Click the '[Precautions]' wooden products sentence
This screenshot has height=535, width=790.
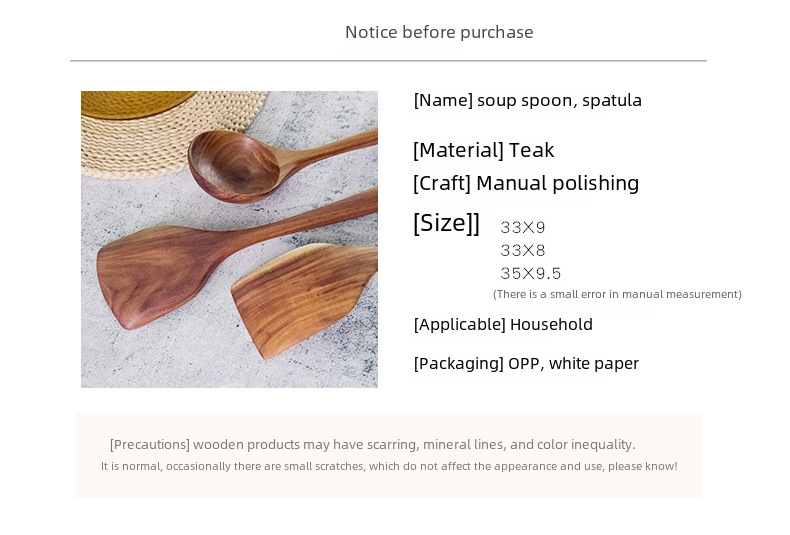coord(372,444)
